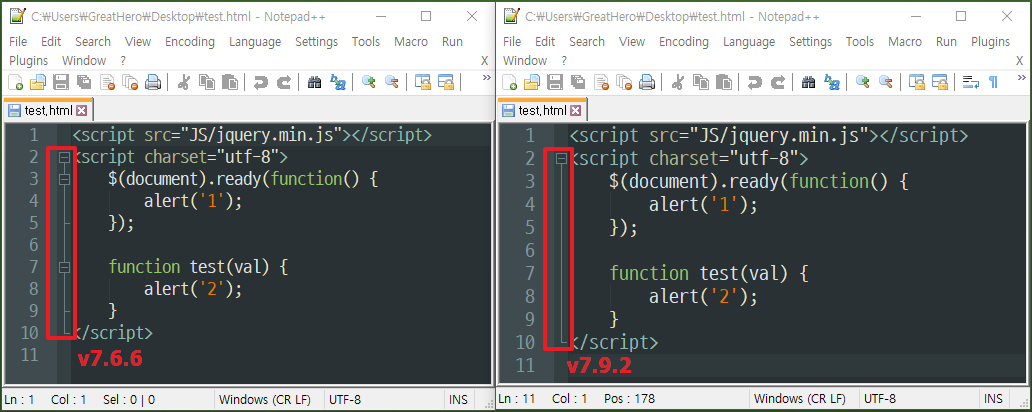The width and height of the screenshot is (1032, 412).
Task: Click Copy icon in left window toolbar
Action: 207,82
